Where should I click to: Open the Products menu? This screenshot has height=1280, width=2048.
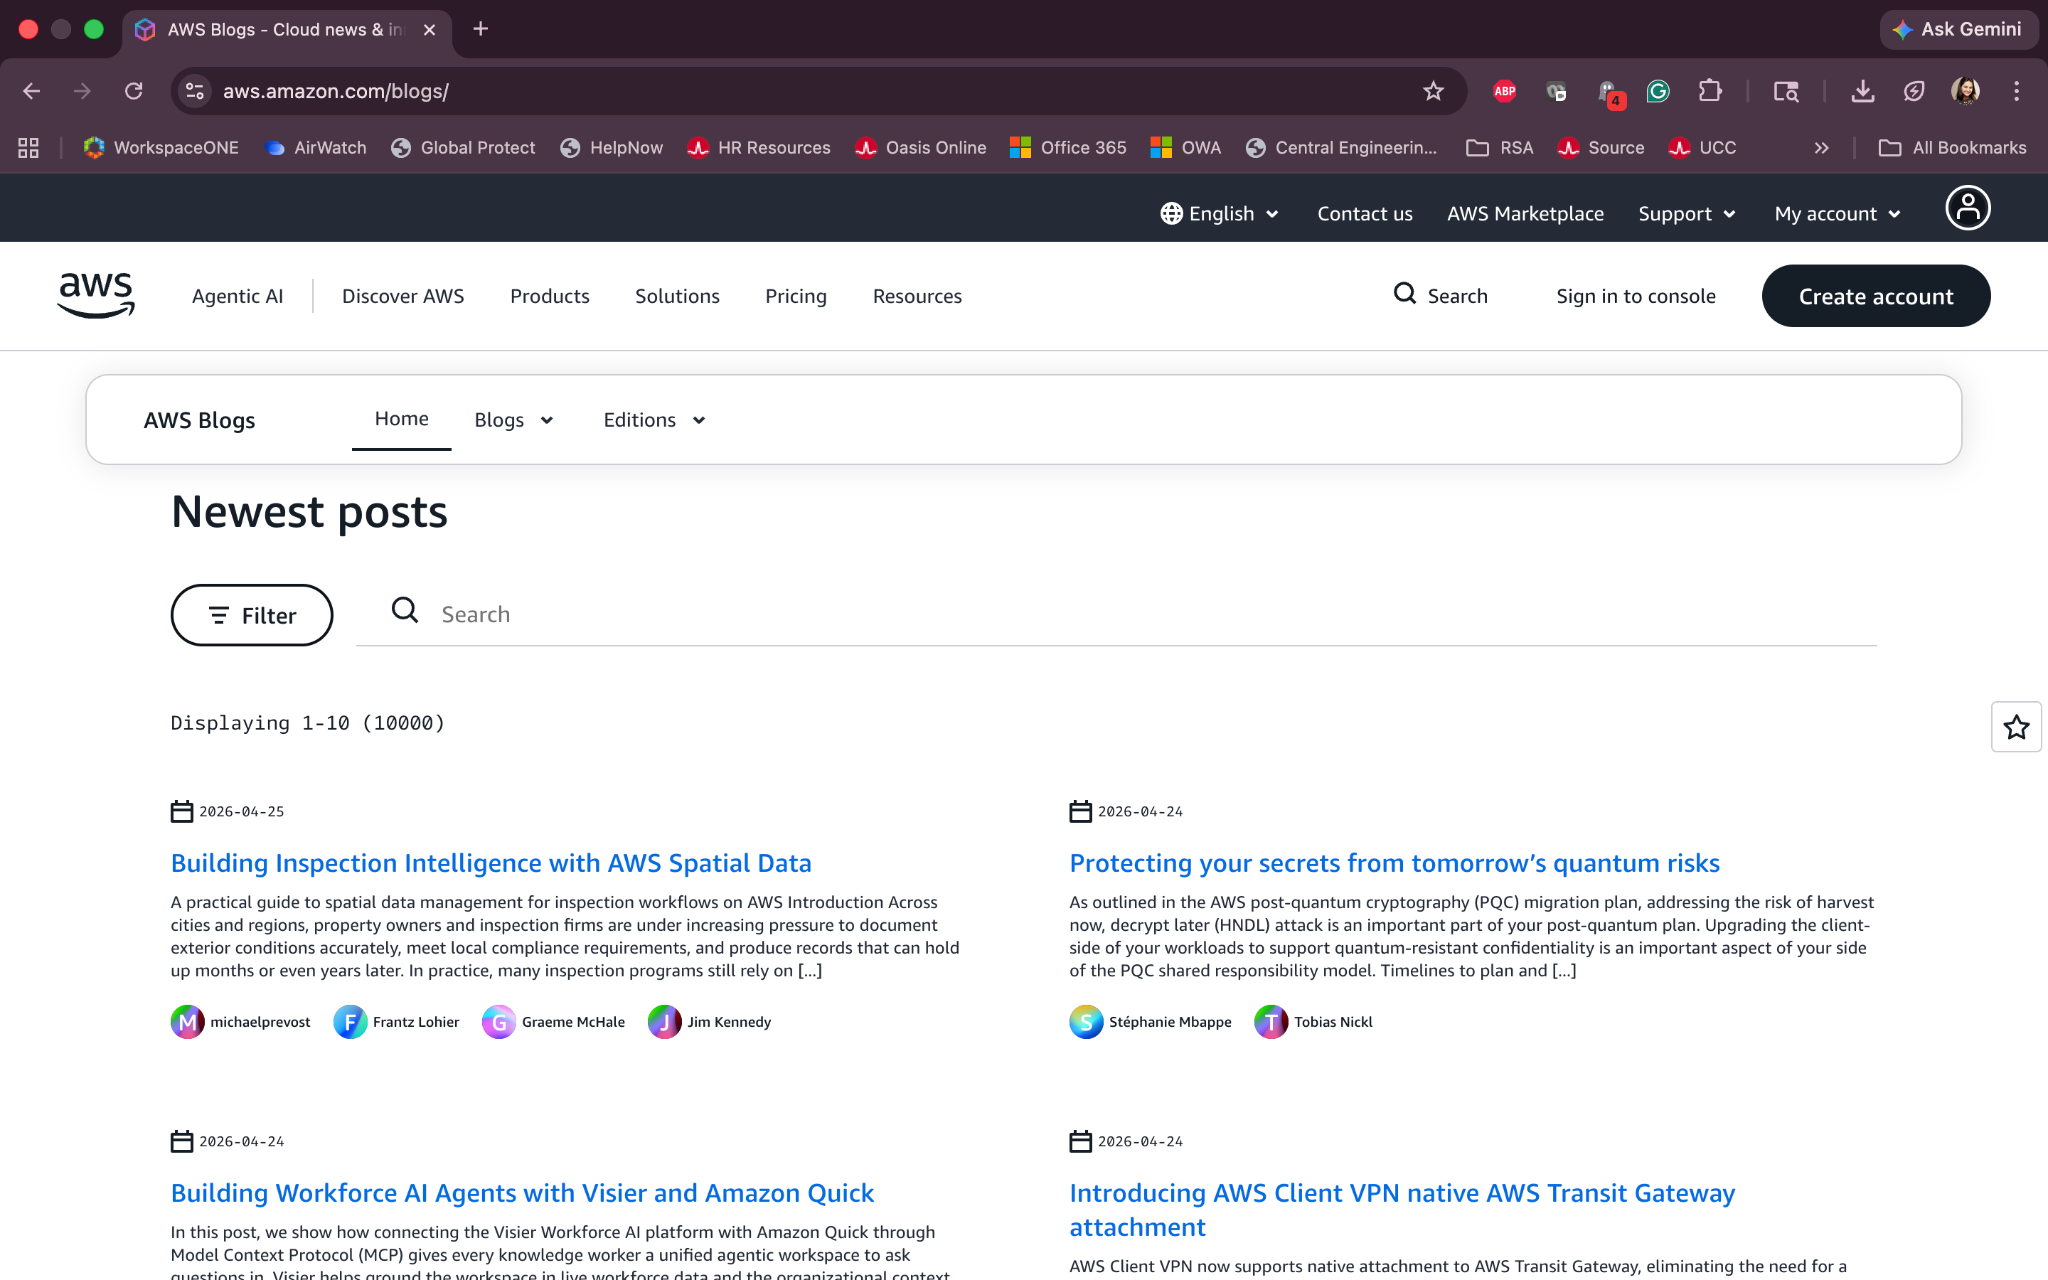coord(549,296)
